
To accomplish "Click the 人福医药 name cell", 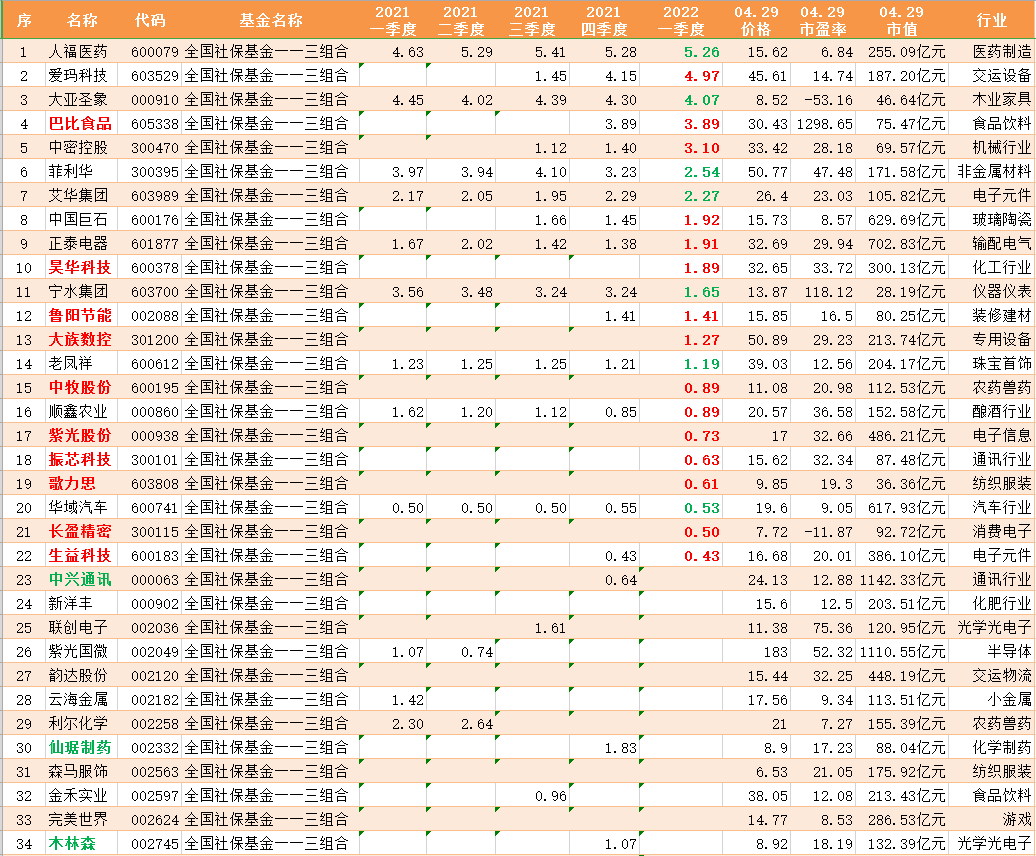I will click(77, 52).
